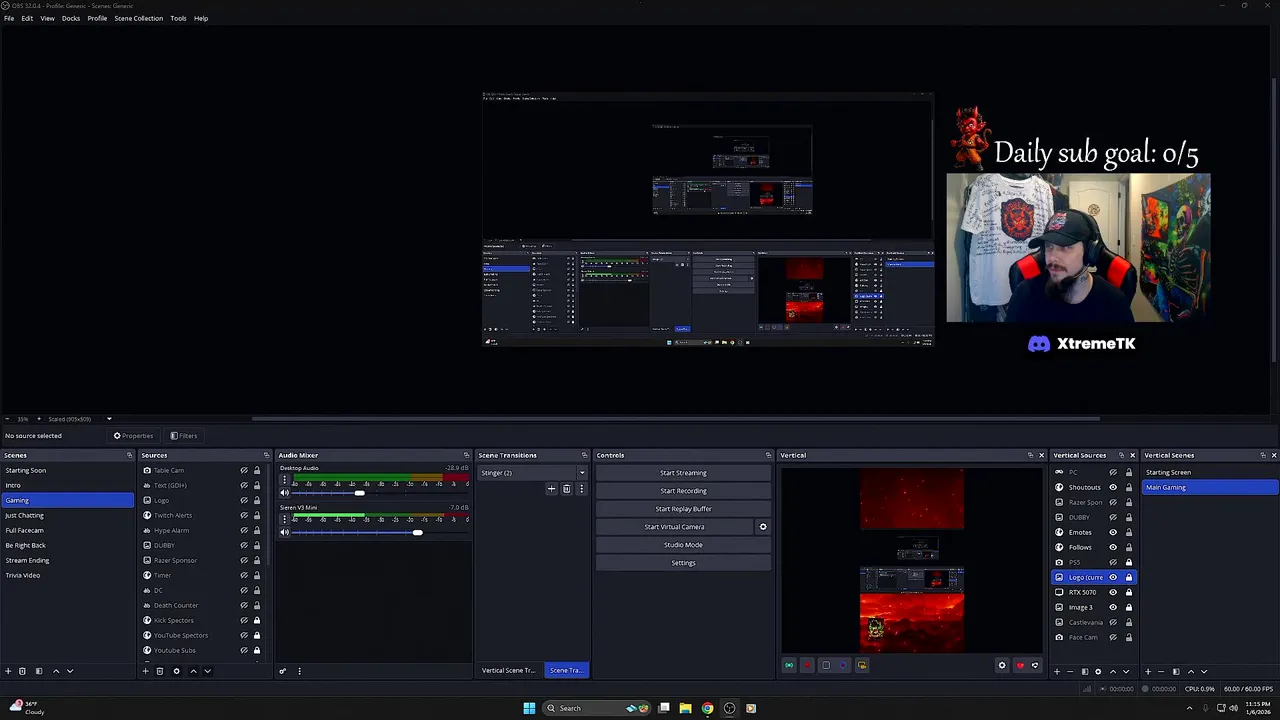Open Vertical dock settings gear icon
The width and height of the screenshot is (1280, 720).
pos(1002,665)
